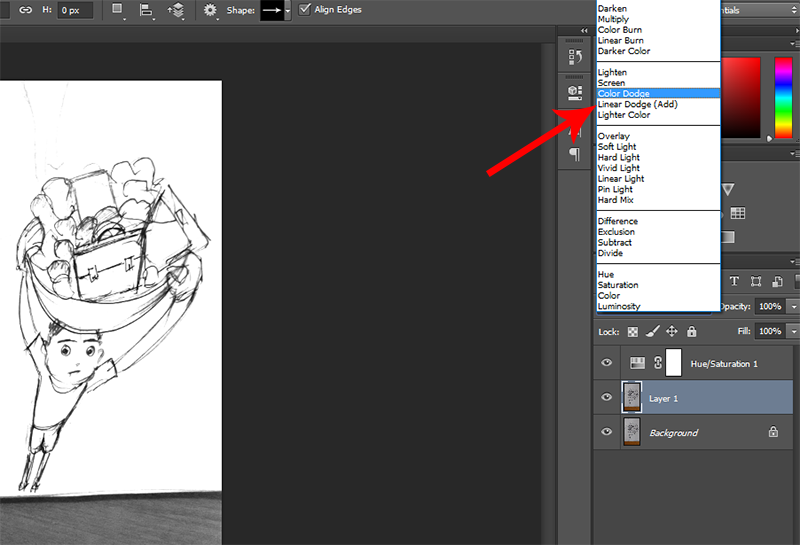Choose Luminosity blend mode
The height and width of the screenshot is (545, 800).
tap(658, 306)
